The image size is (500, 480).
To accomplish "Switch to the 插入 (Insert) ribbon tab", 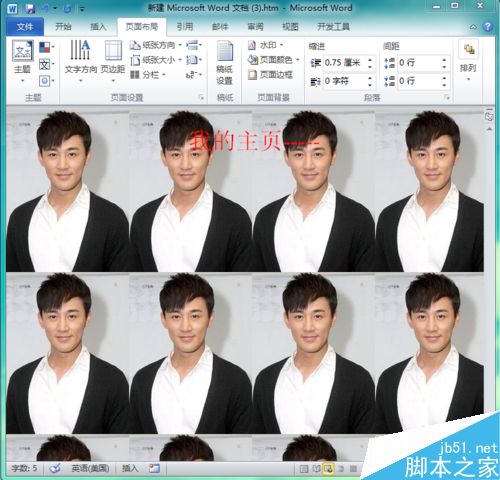I will (98, 27).
